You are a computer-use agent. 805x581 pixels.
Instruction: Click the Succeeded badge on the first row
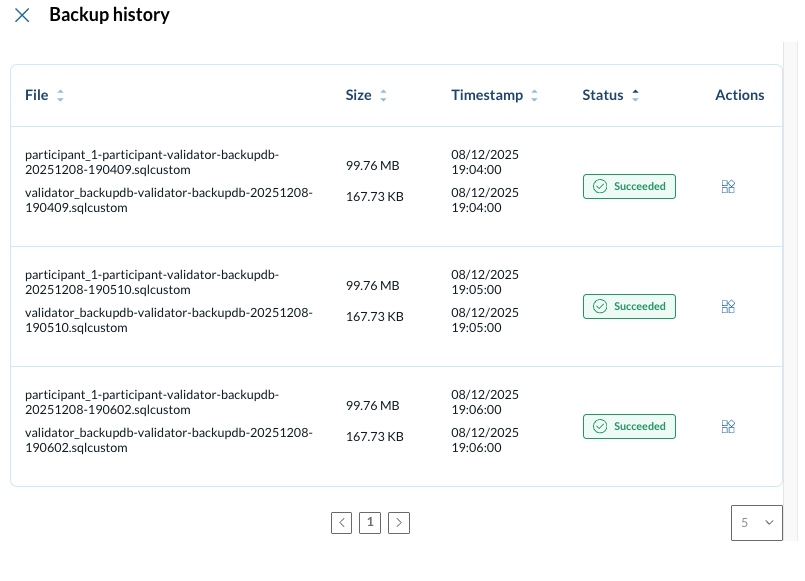tap(629, 186)
